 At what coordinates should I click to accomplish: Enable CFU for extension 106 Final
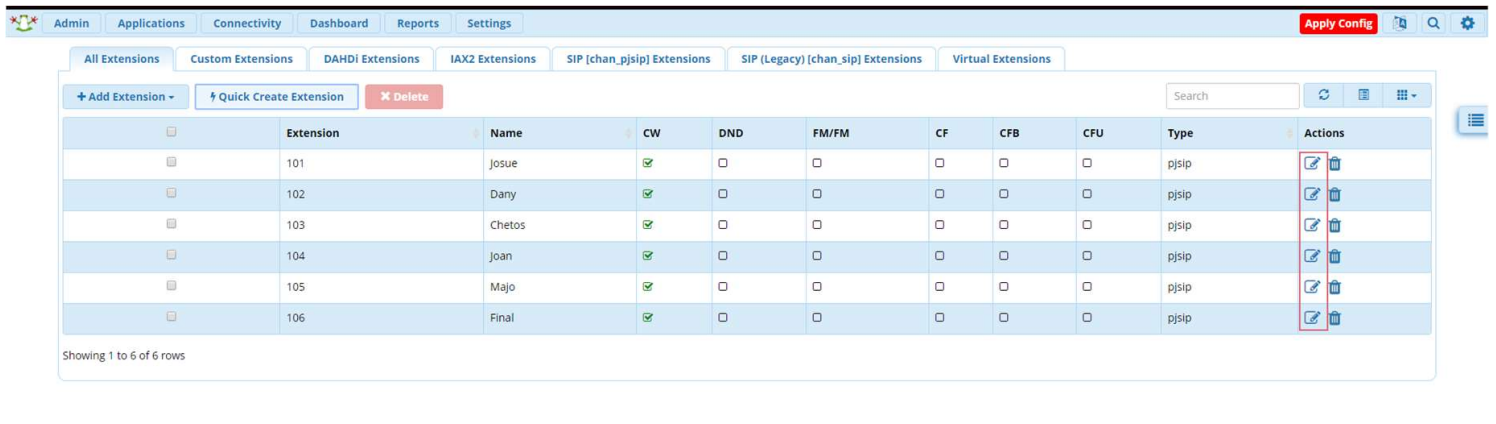click(x=1087, y=318)
